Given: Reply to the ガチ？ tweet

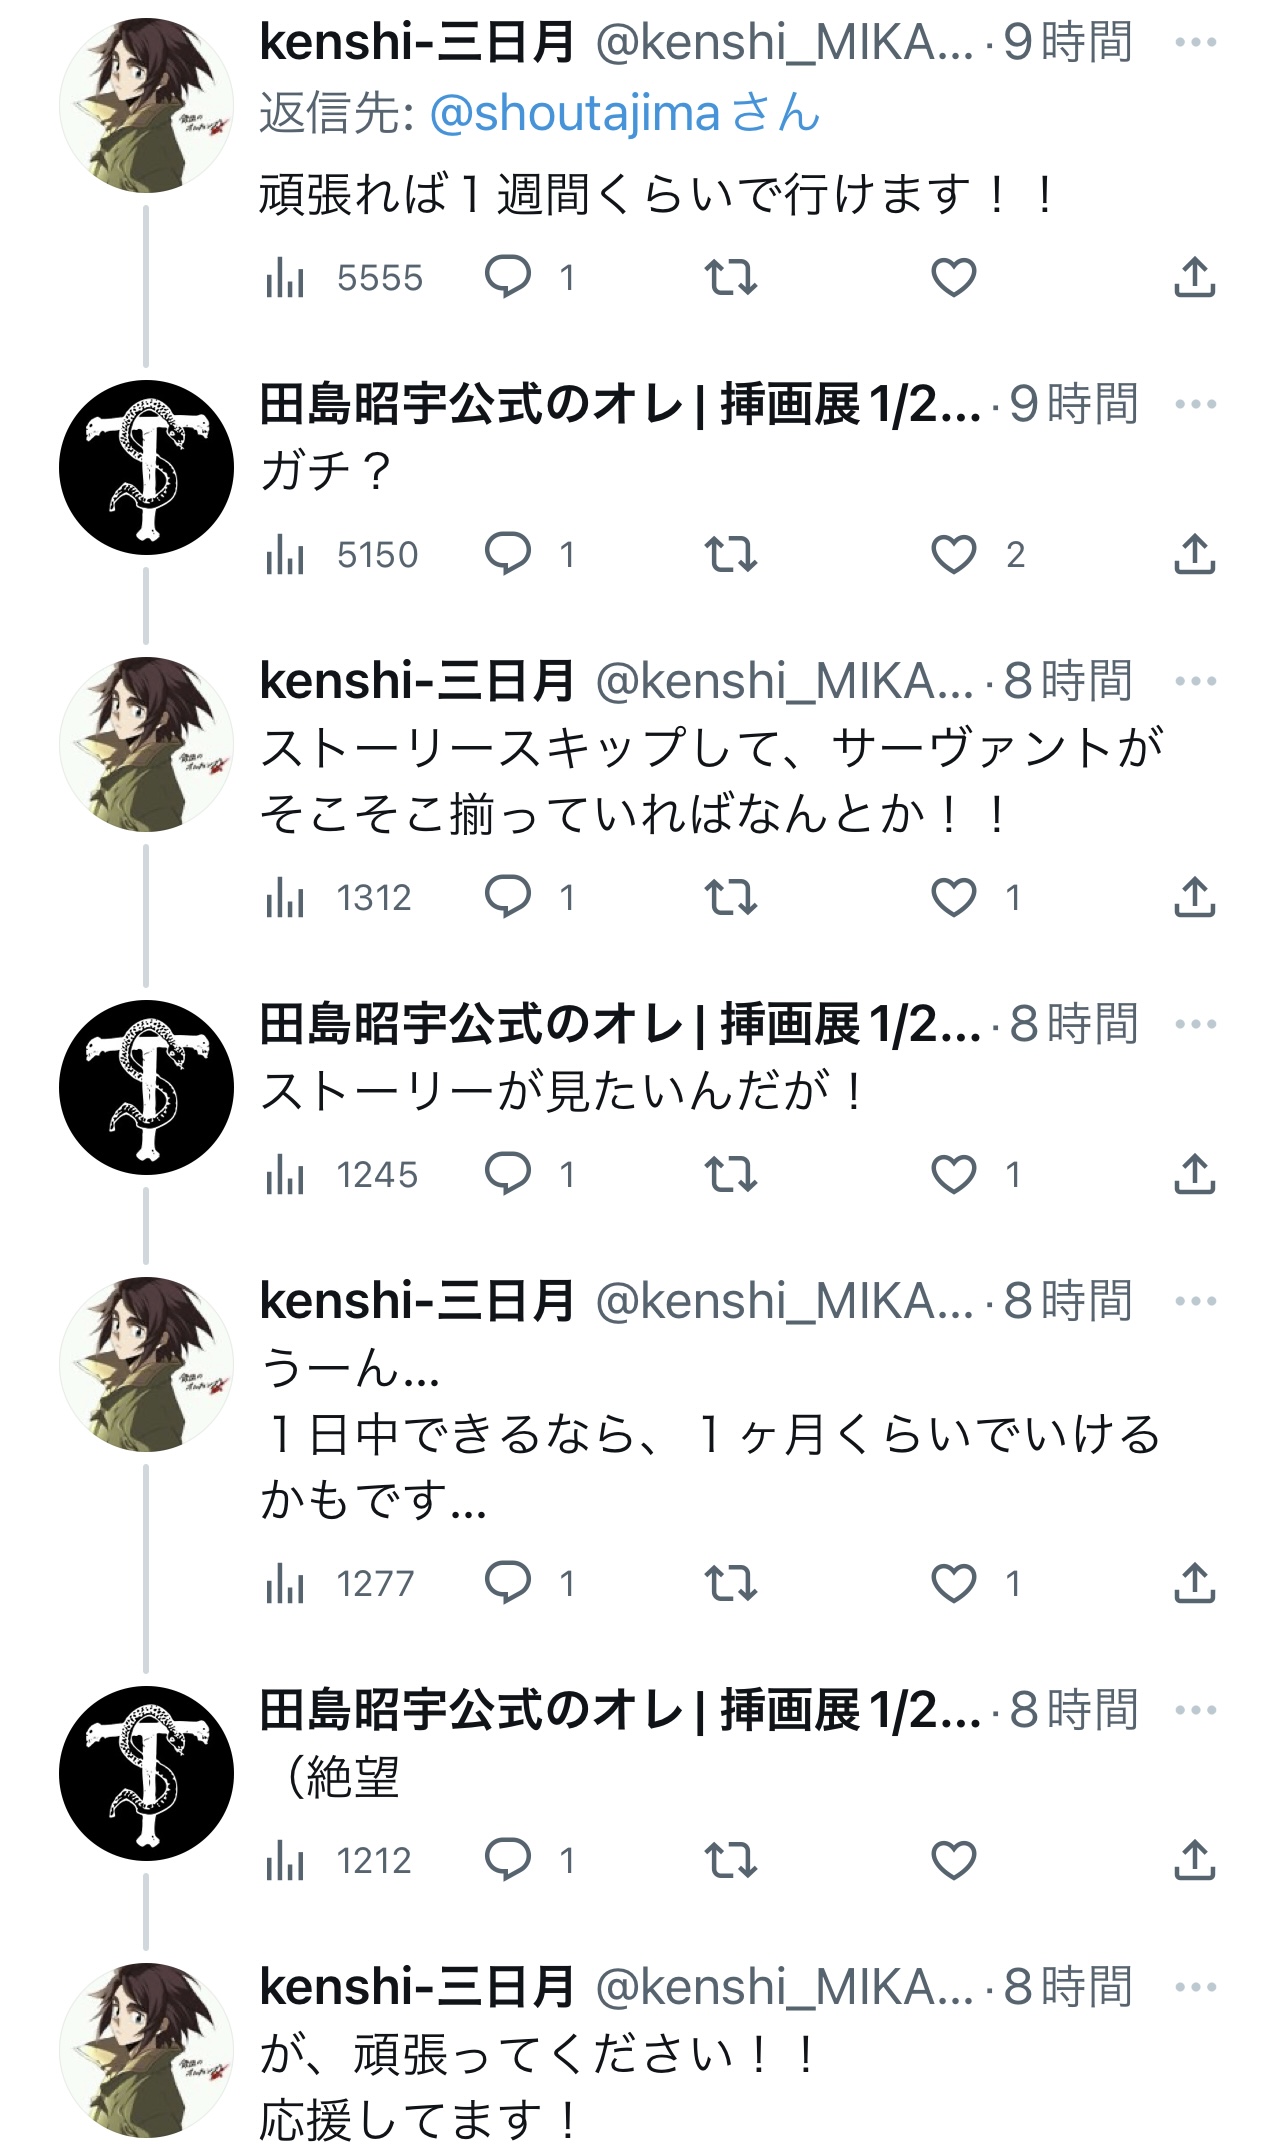Looking at the screenshot, I should [507, 554].
